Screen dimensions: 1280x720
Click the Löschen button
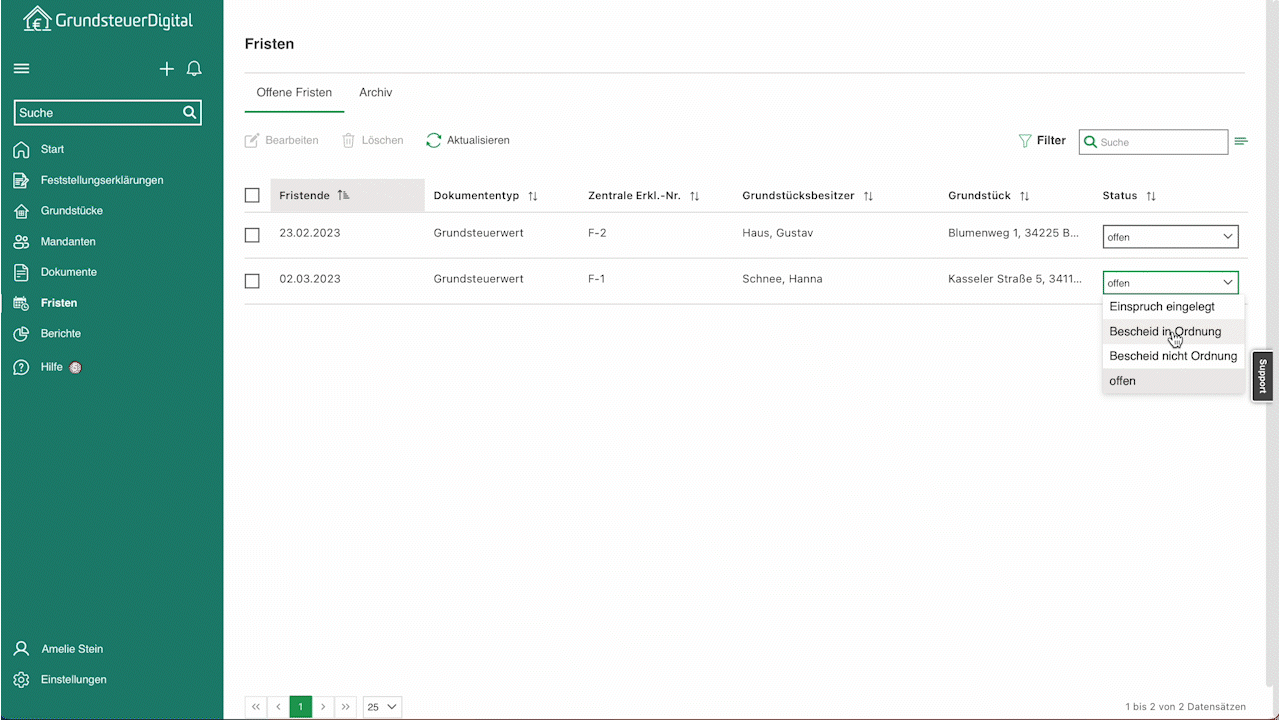372,141
